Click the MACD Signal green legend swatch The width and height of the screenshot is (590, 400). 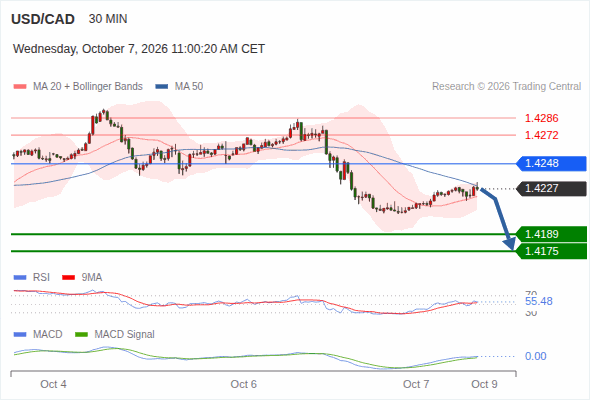point(81,335)
